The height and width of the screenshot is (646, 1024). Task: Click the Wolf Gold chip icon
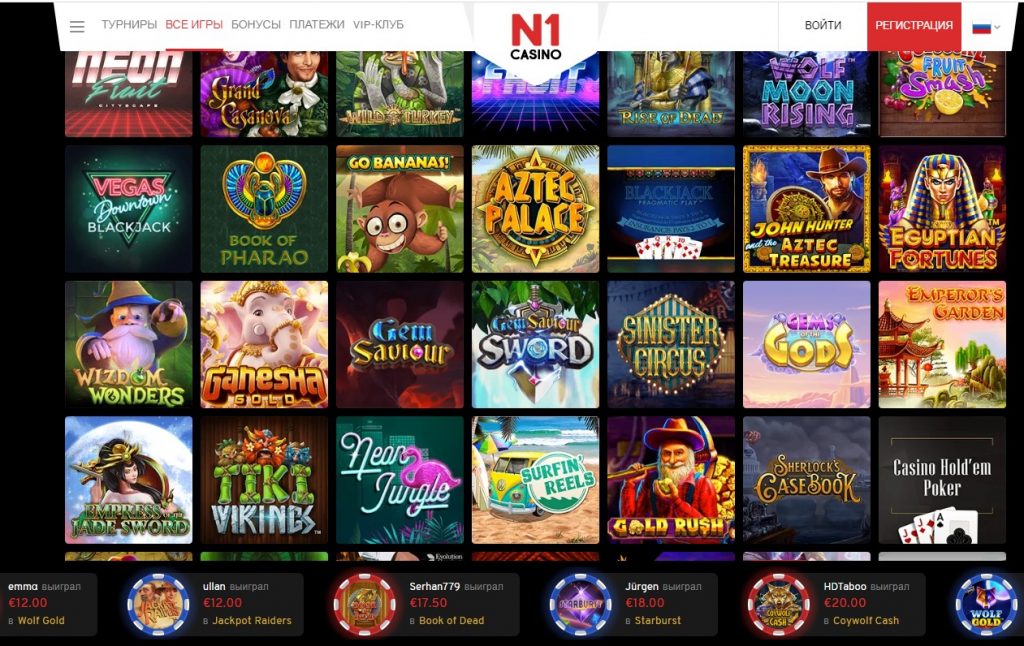click(x=986, y=604)
